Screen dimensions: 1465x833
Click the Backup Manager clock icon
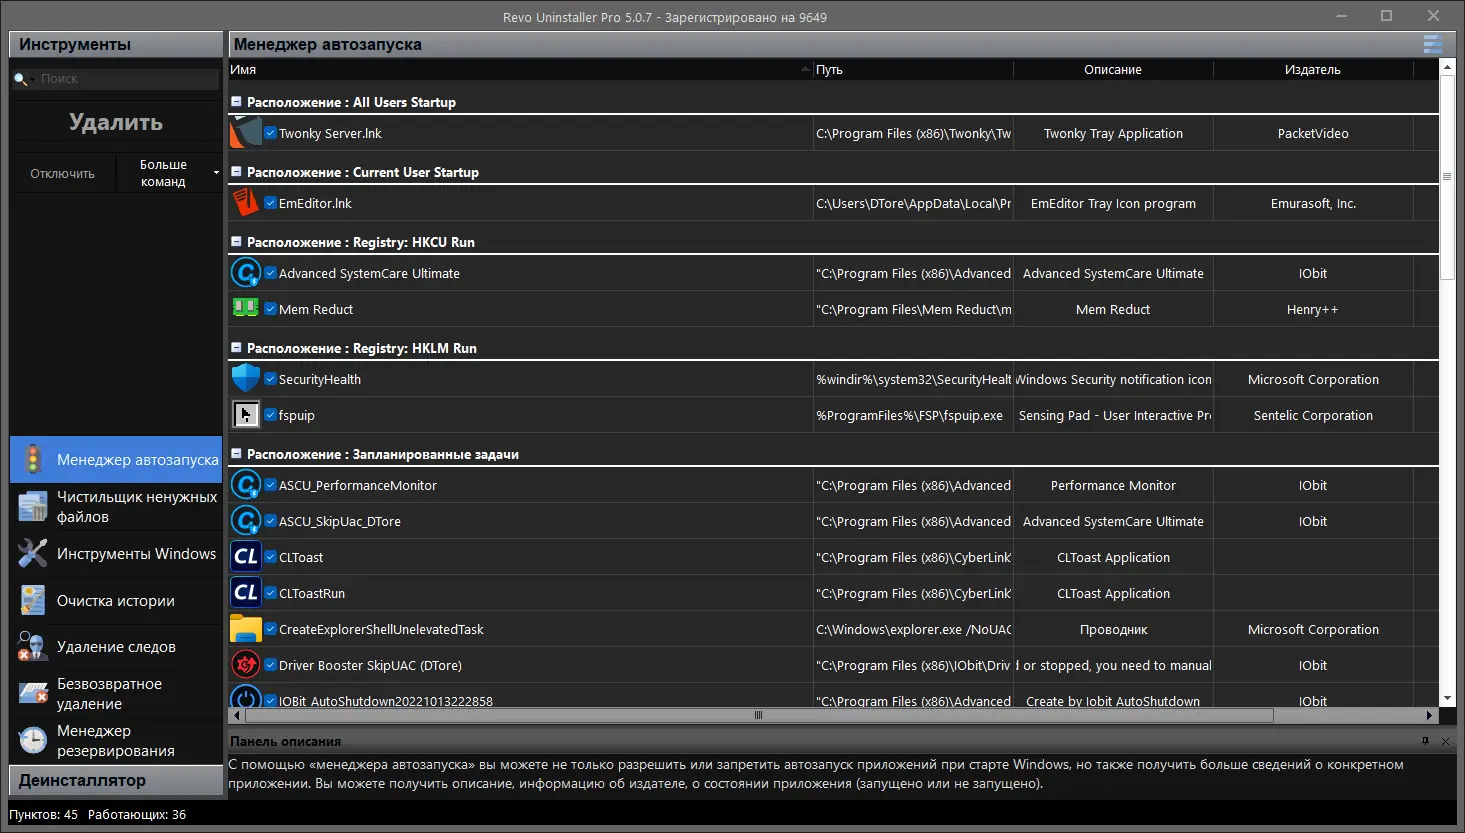[x=33, y=740]
